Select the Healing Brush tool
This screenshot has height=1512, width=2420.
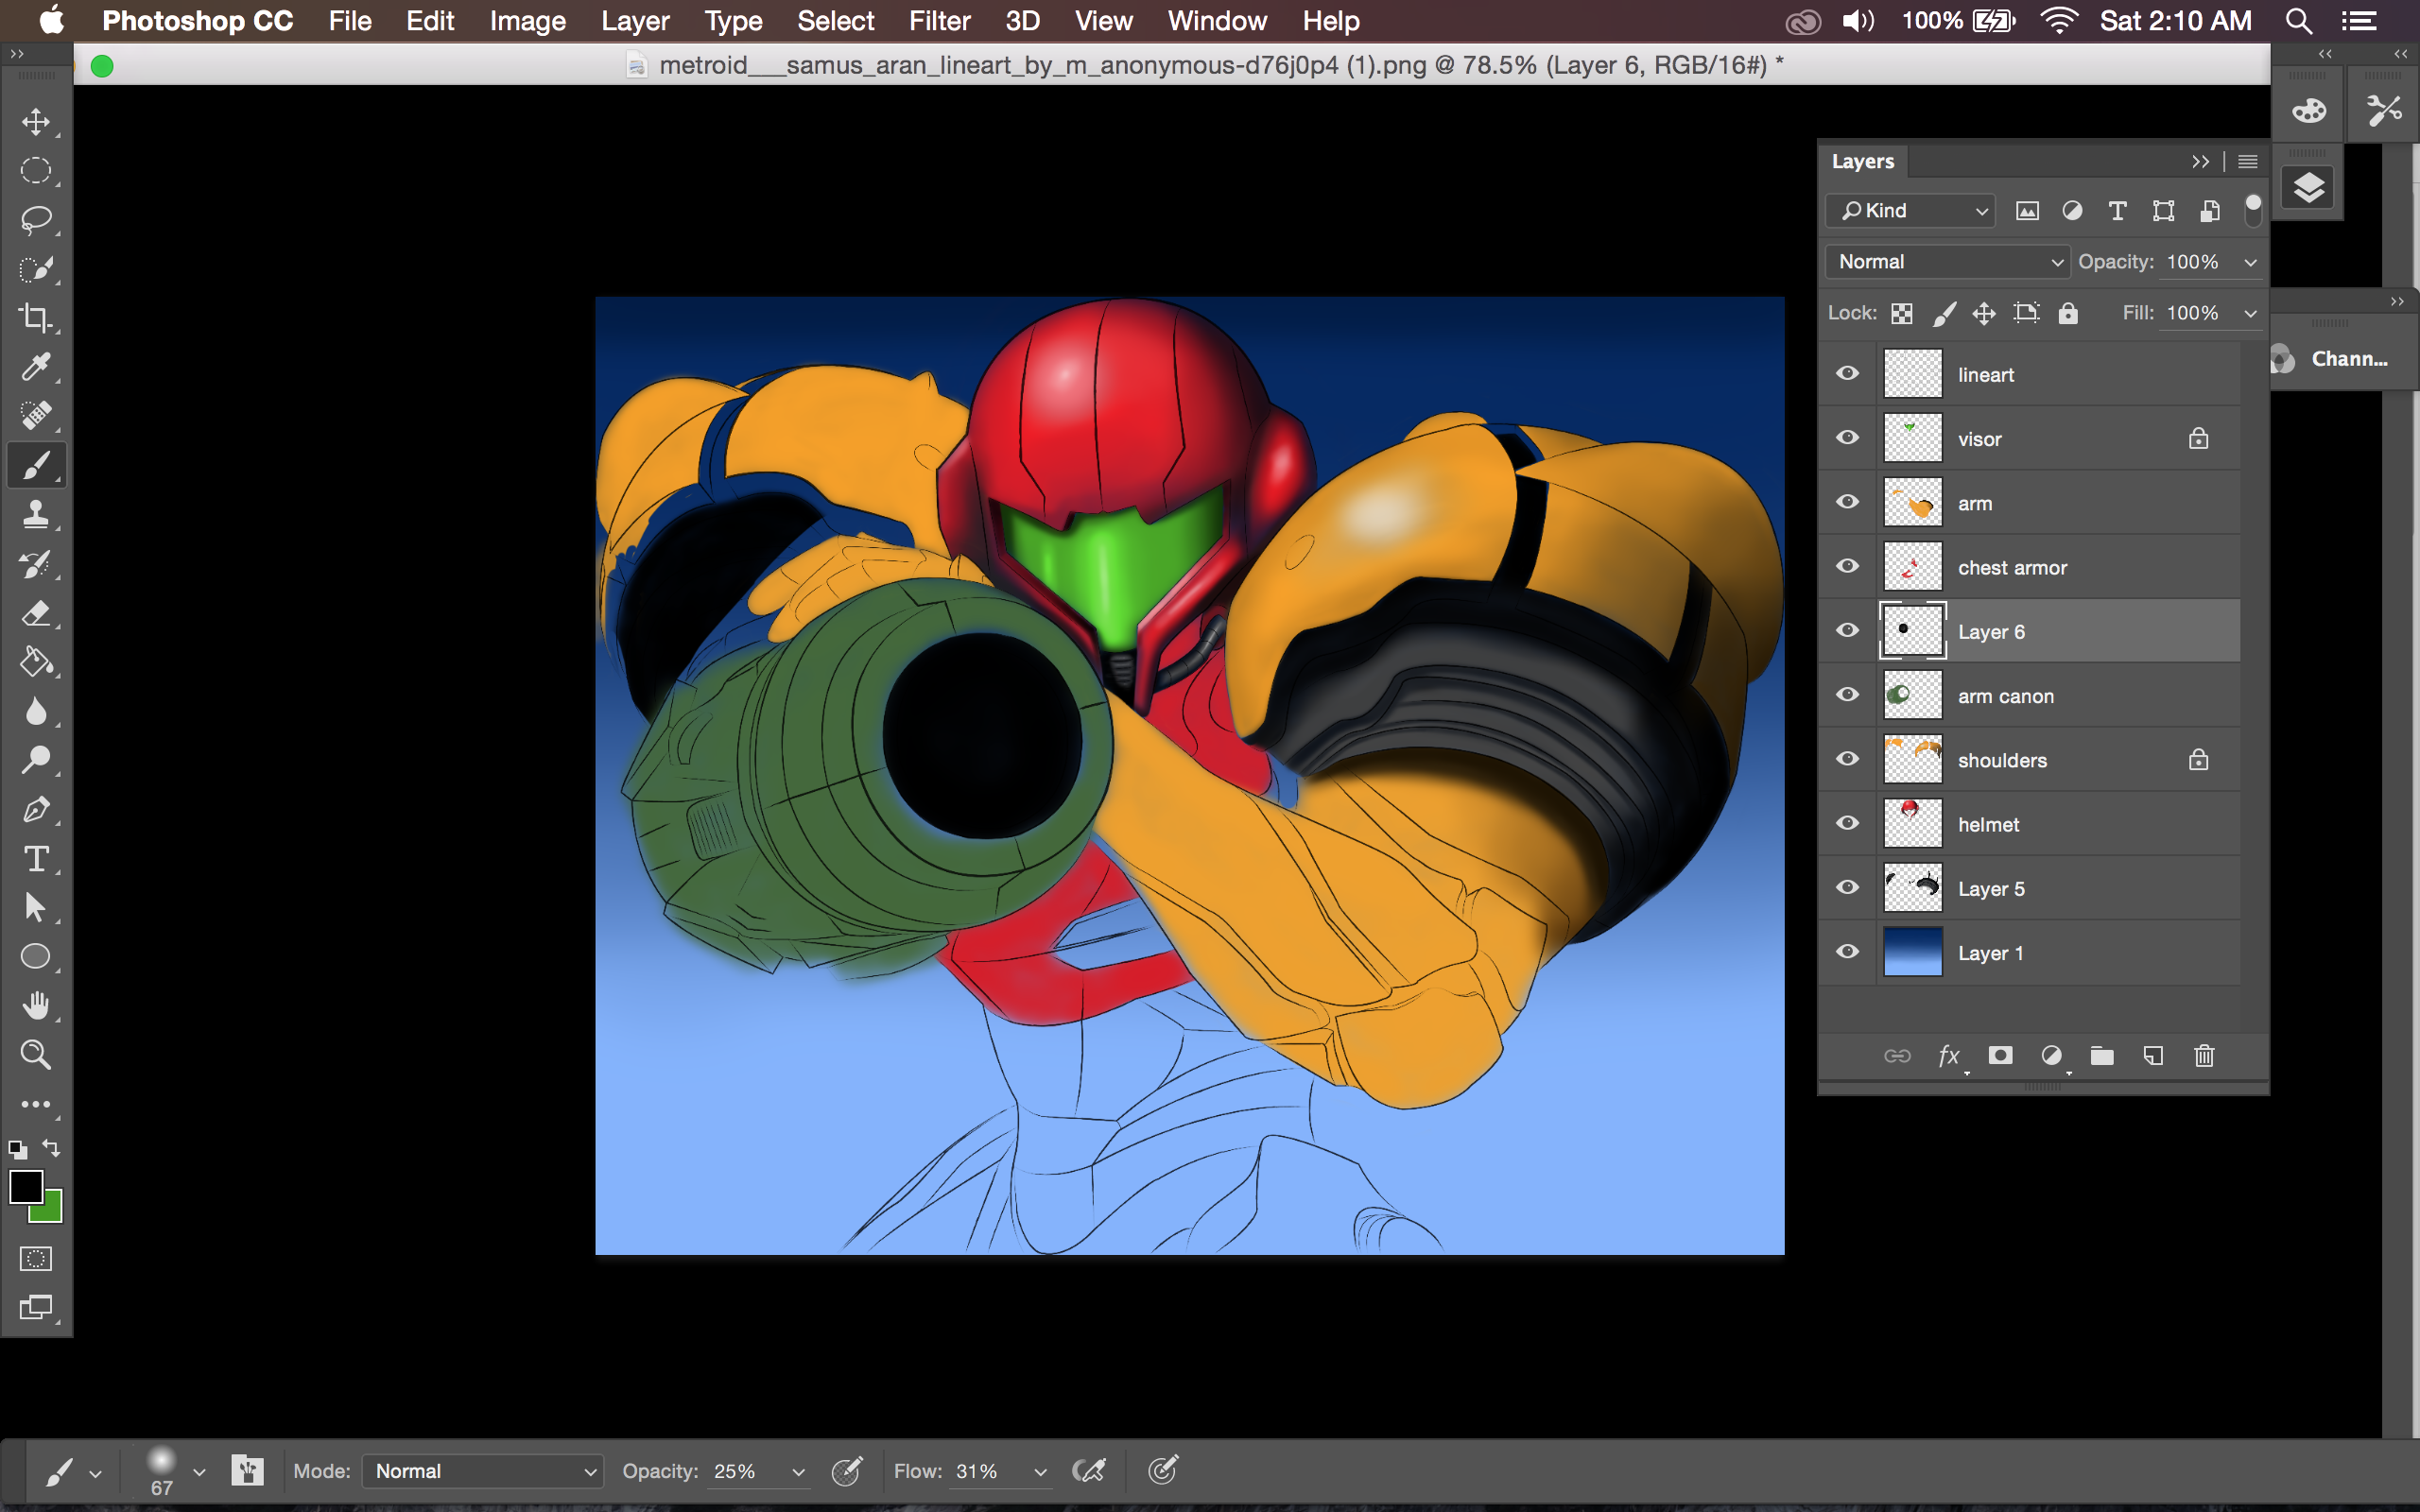(36, 416)
